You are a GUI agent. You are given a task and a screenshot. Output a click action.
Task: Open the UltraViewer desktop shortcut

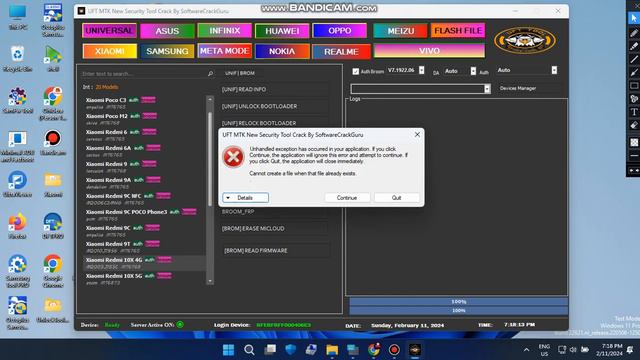[x=17, y=184]
